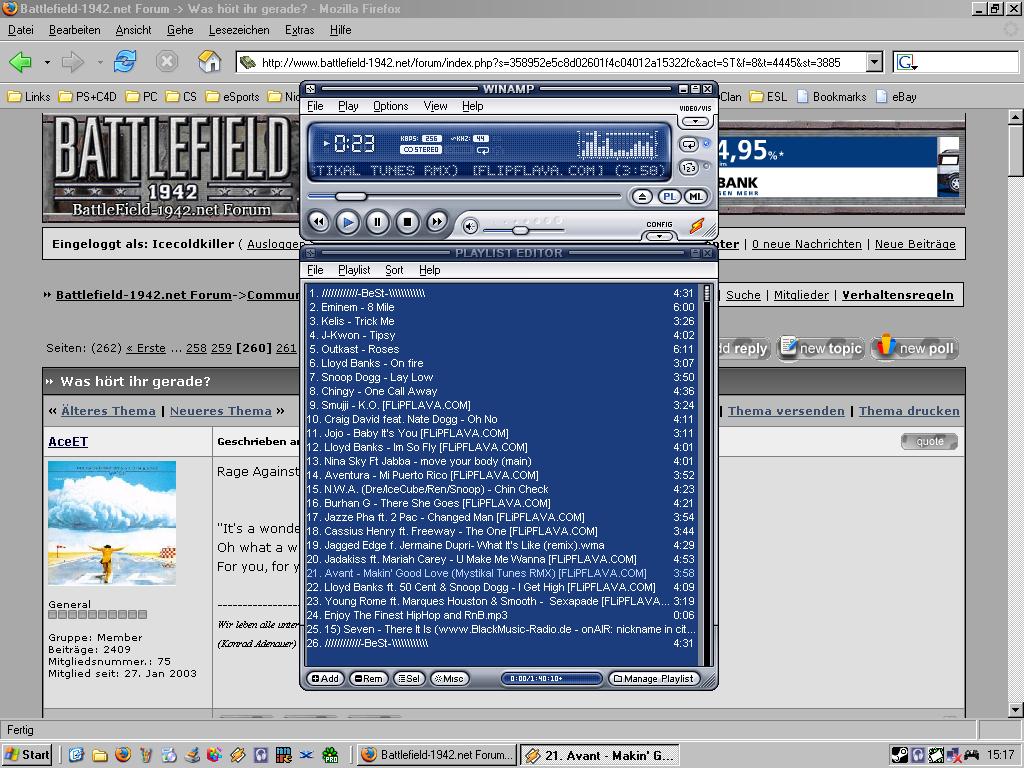
Task: Click Firefox forward arrow button
Action: click(72, 62)
